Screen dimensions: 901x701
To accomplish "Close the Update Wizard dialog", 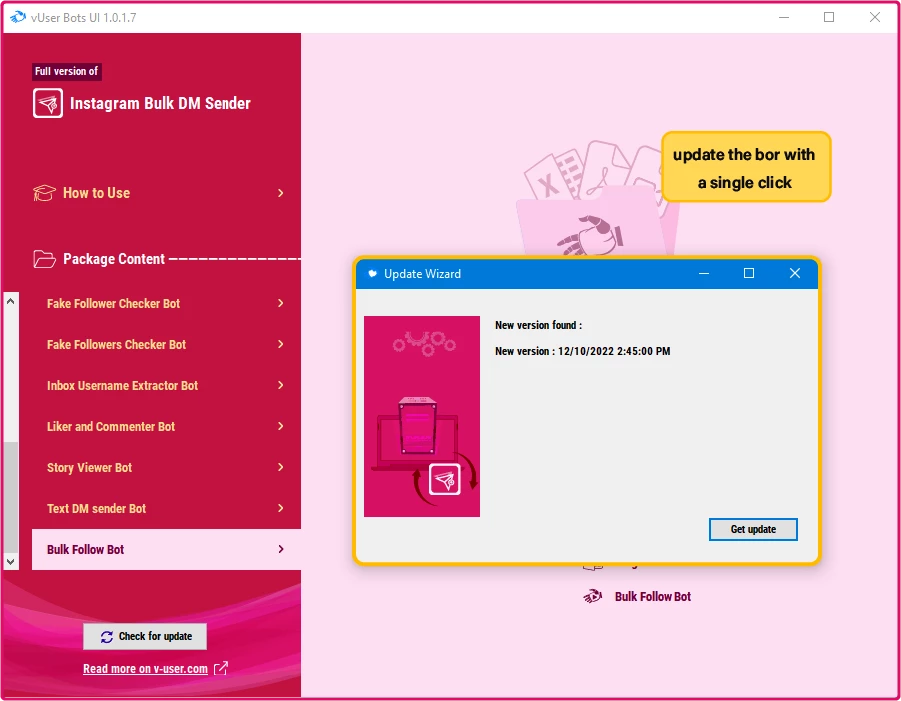I will point(795,274).
